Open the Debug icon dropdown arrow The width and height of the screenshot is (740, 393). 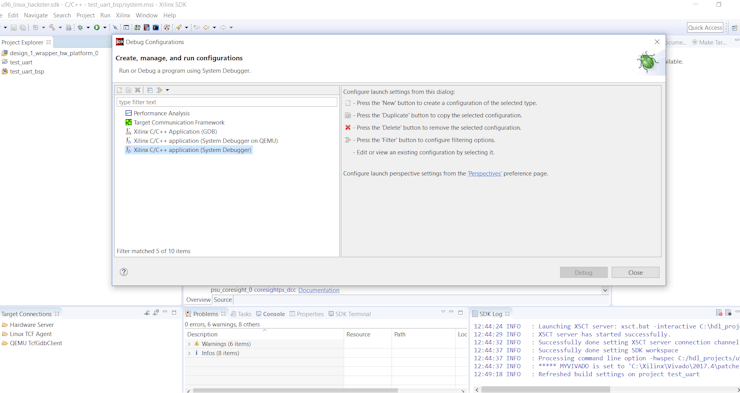[x=88, y=27]
